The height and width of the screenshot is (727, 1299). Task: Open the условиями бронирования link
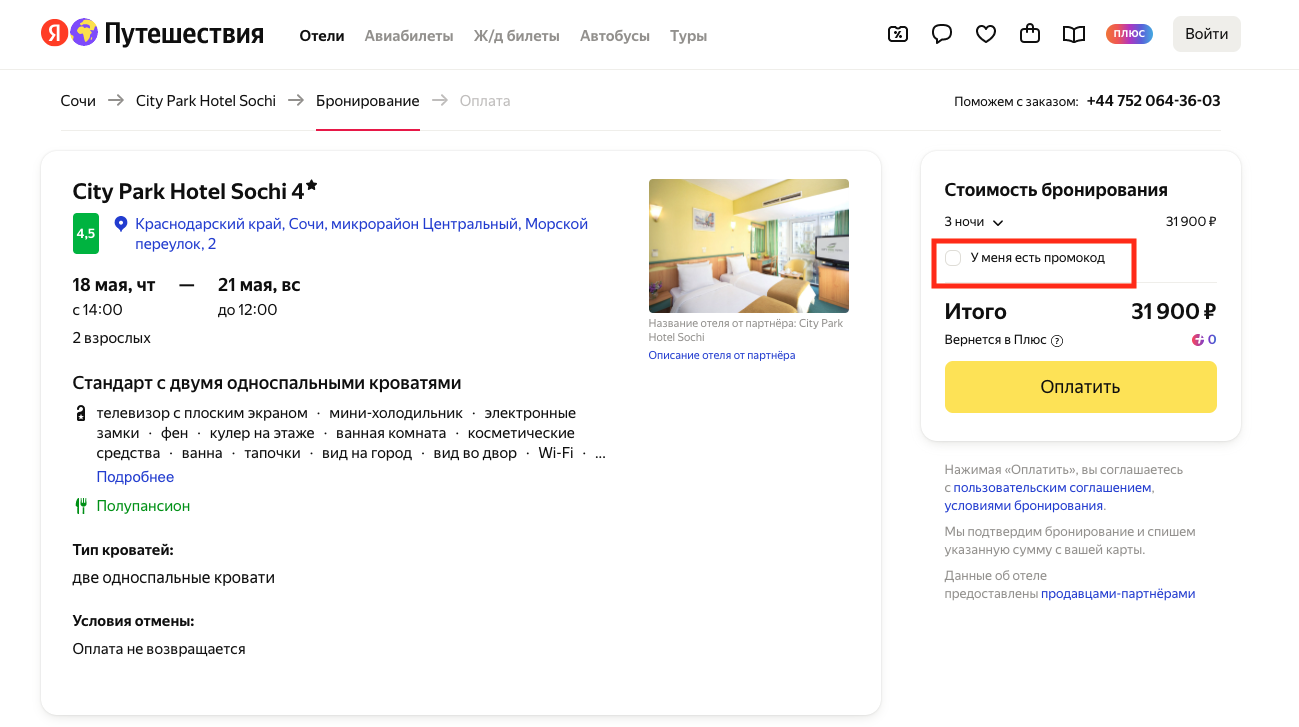(x=1024, y=506)
